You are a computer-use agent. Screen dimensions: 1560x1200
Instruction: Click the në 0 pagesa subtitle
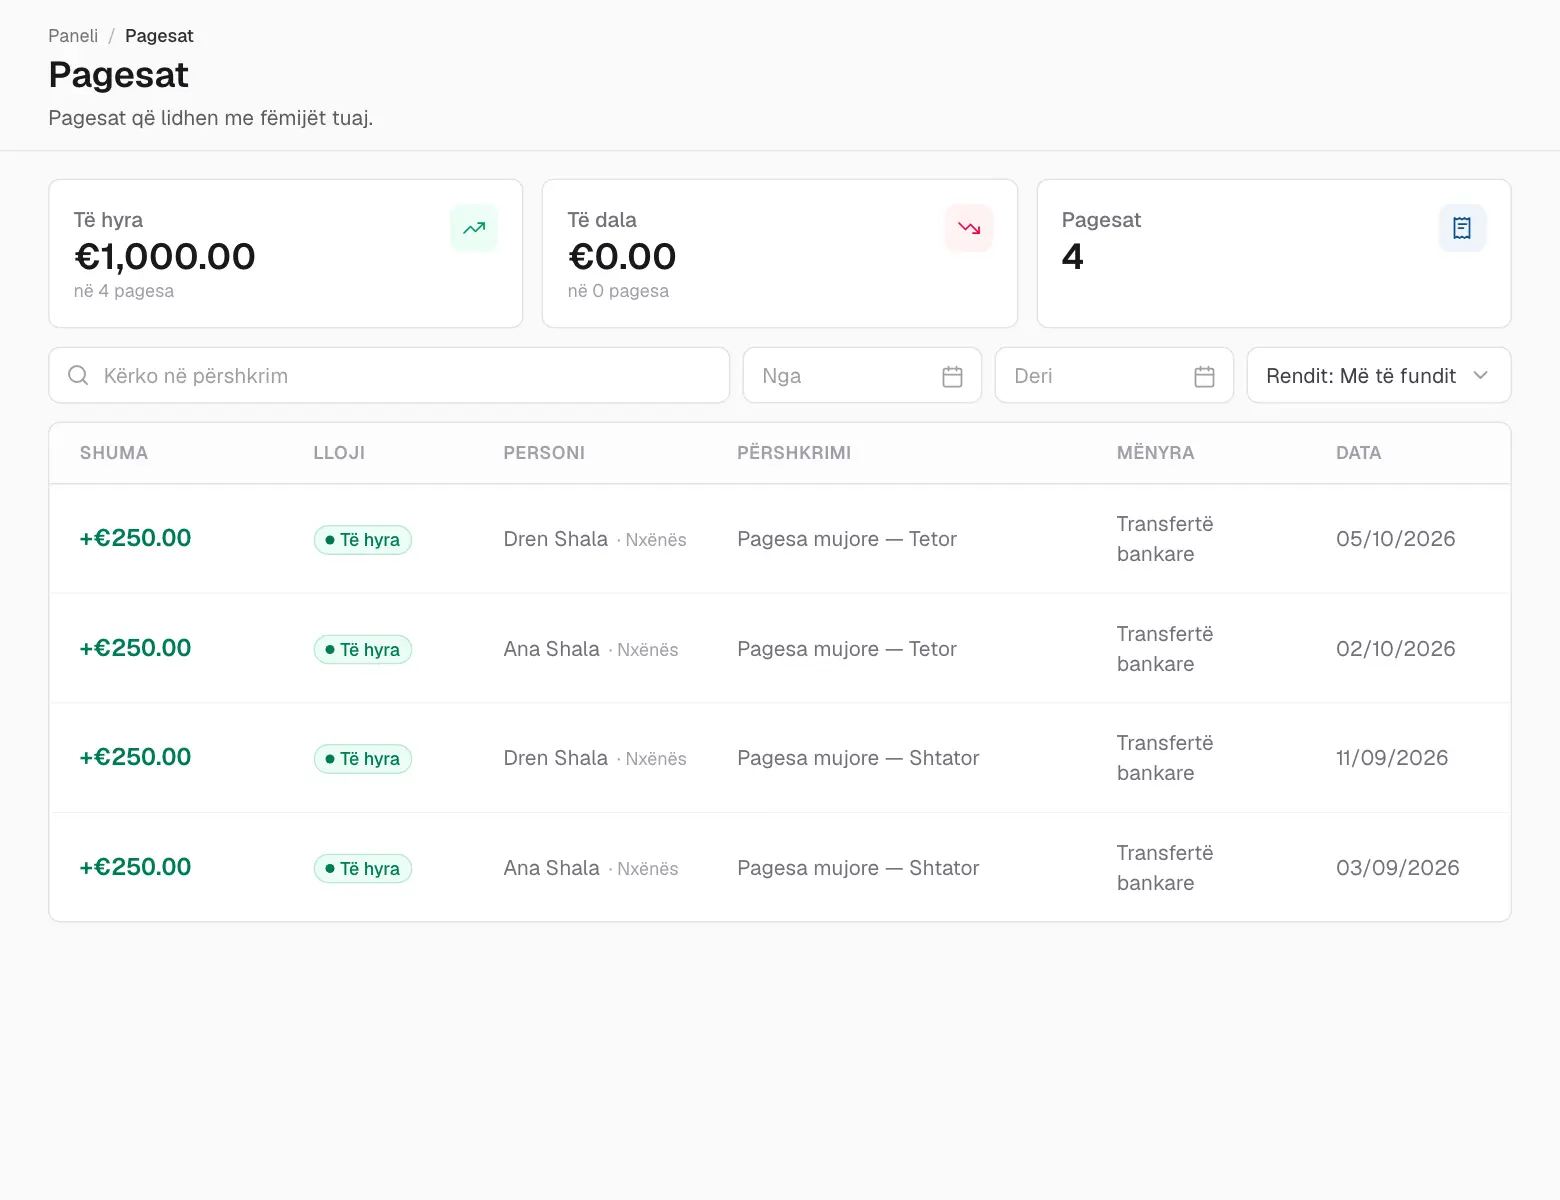pyautogui.click(x=618, y=291)
